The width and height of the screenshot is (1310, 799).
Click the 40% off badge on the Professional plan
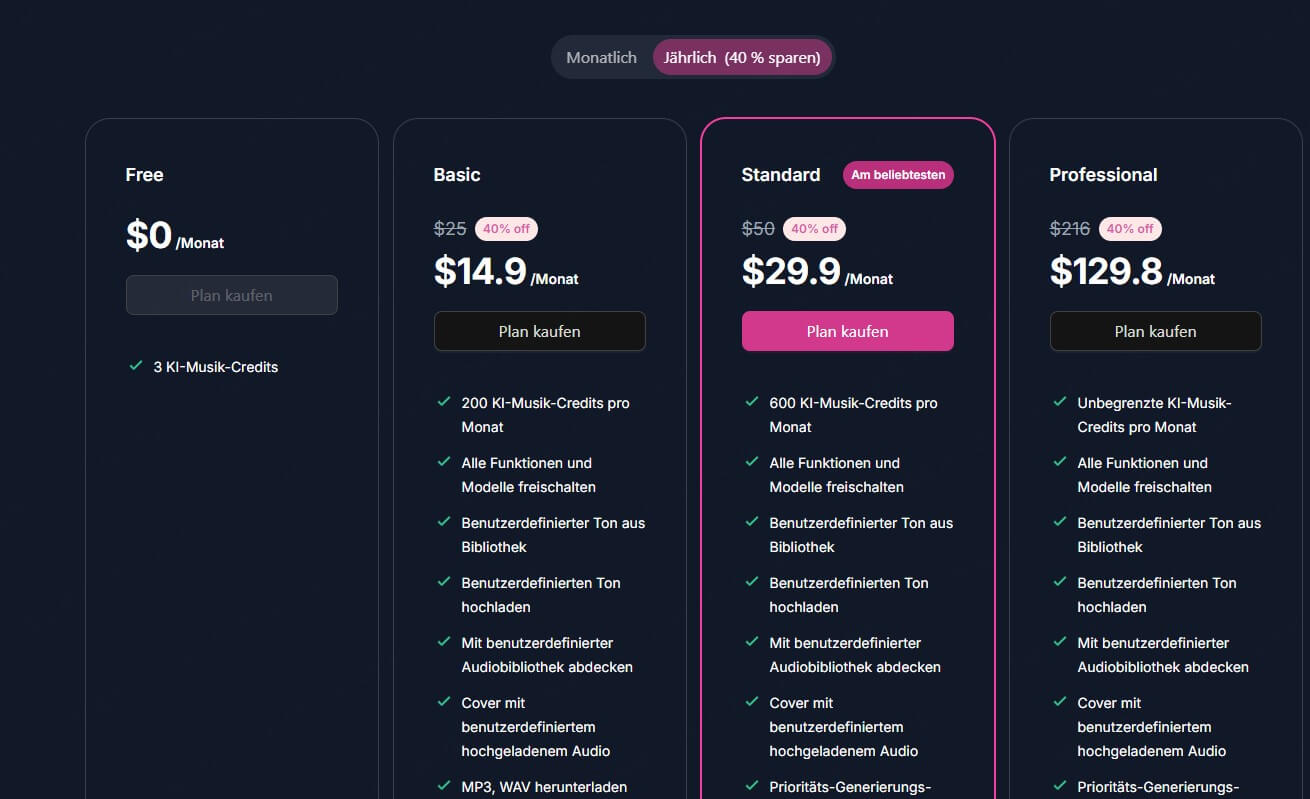(1130, 228)
